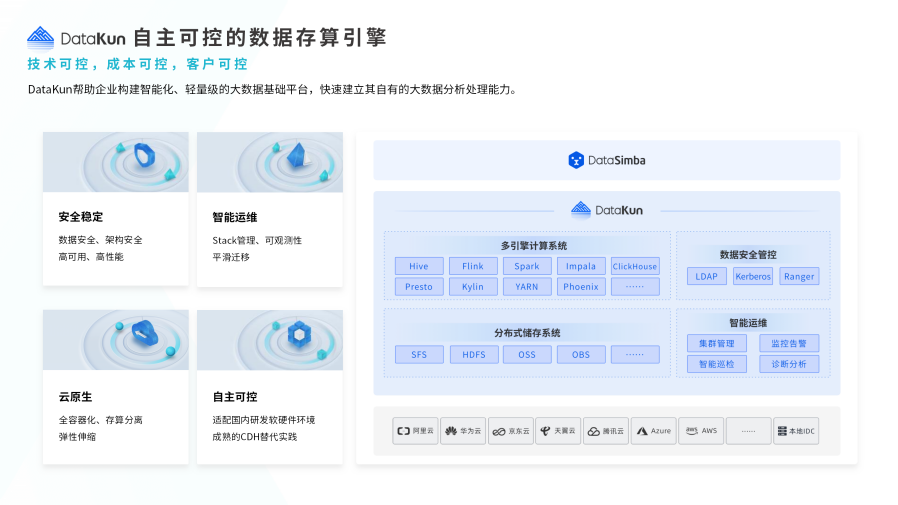Select the Kerberos security box
The image size is (898, 505).
click(753, 276)
